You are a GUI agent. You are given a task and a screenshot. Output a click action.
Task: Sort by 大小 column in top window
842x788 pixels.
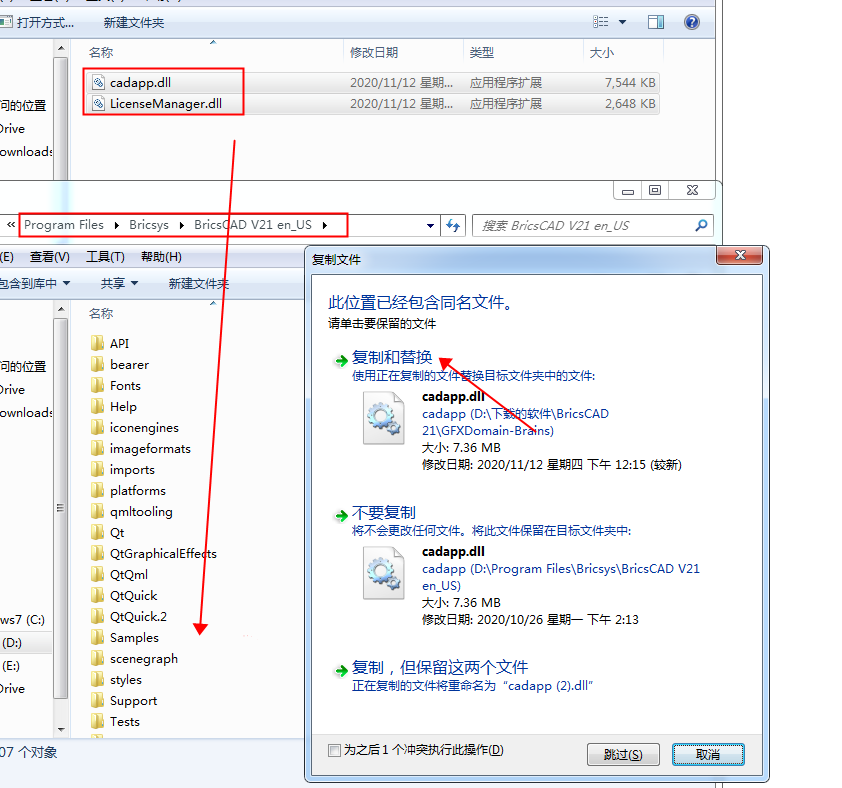(x=601, y=53)
